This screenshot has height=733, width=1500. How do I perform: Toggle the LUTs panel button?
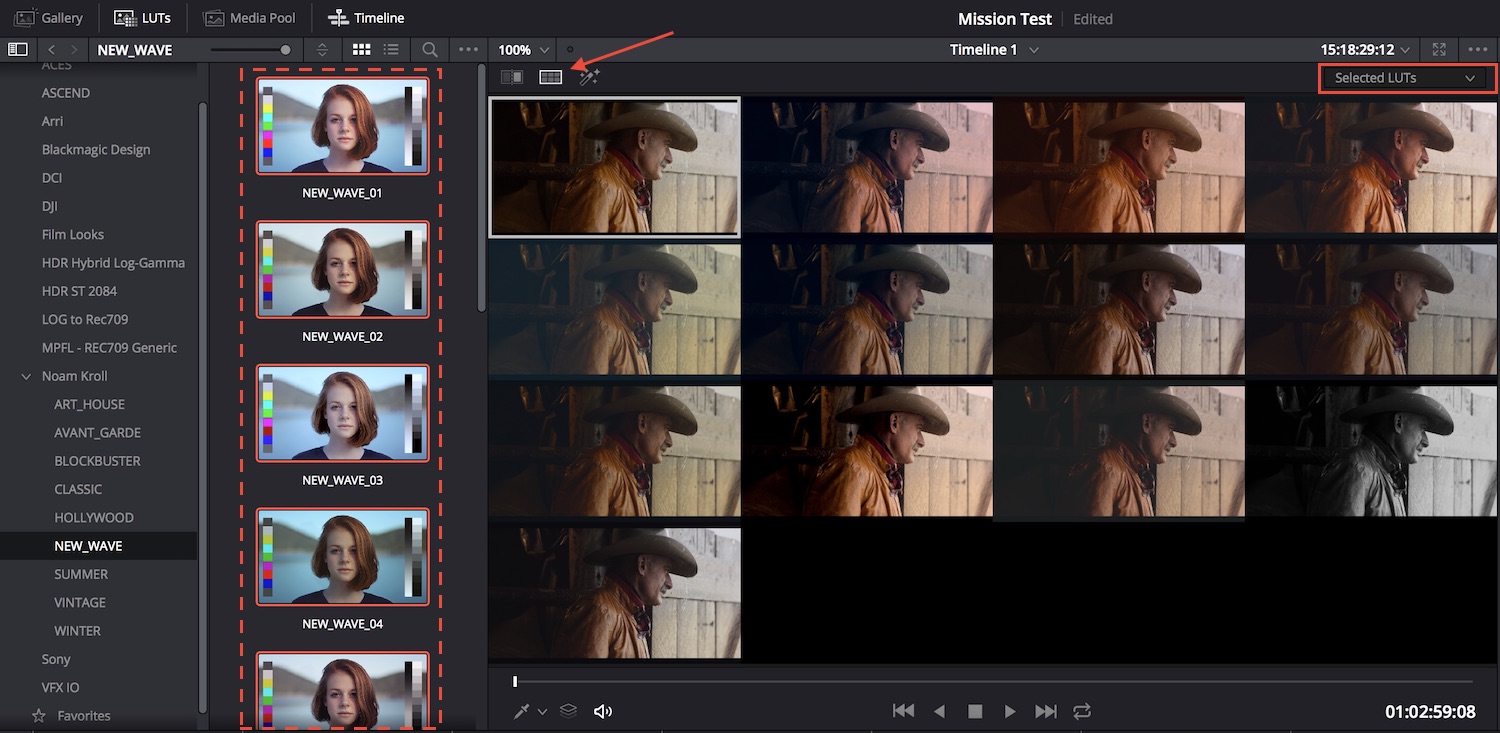pyautogui.click(x=142, y=18)
